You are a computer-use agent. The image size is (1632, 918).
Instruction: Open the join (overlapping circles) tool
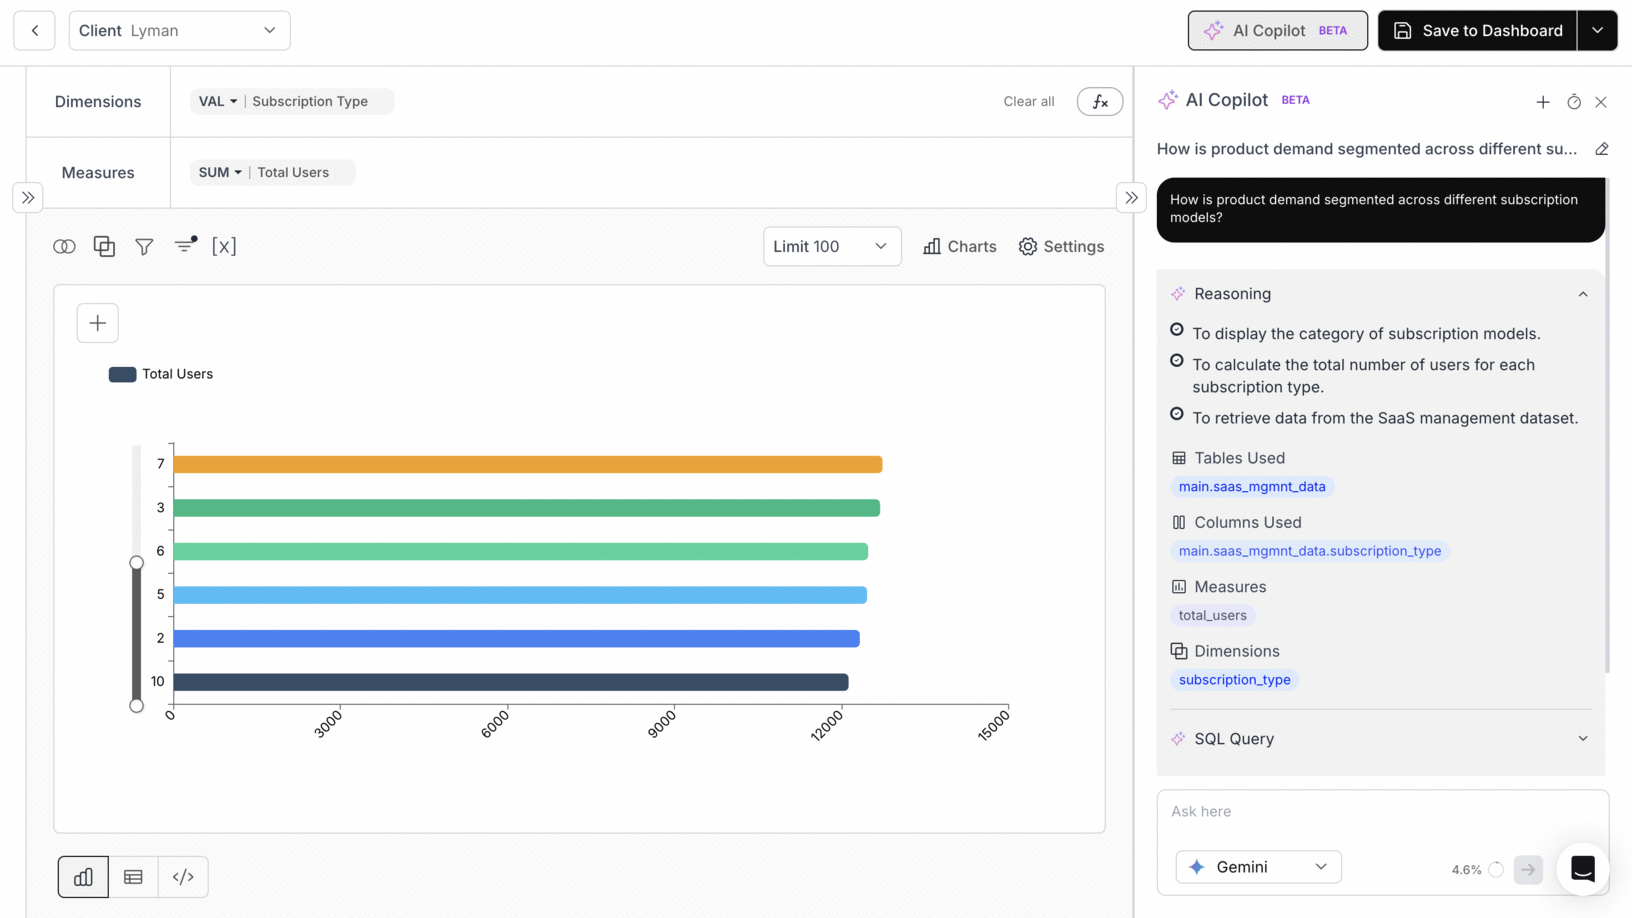click(x=64, y=246)
